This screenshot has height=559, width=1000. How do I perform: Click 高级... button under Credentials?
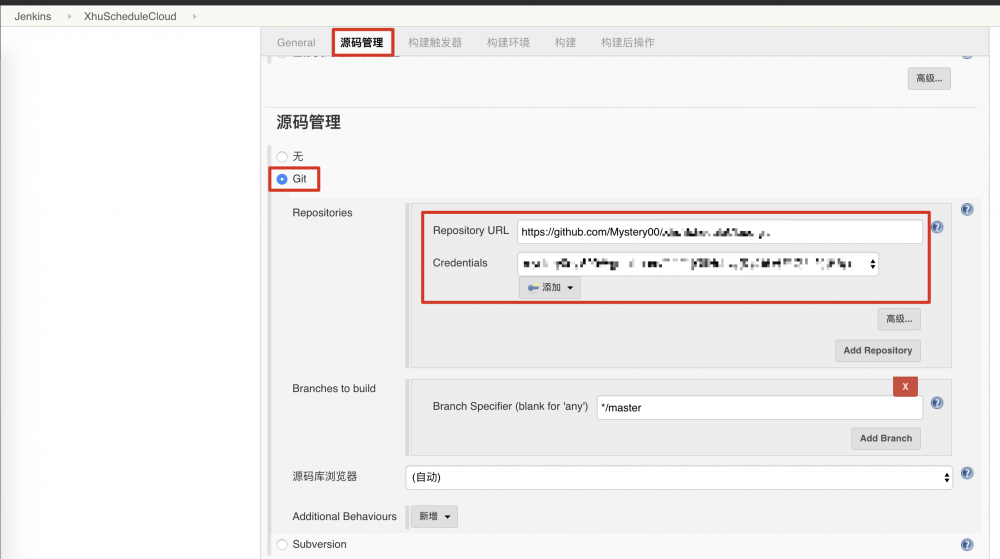pos(899,319)
